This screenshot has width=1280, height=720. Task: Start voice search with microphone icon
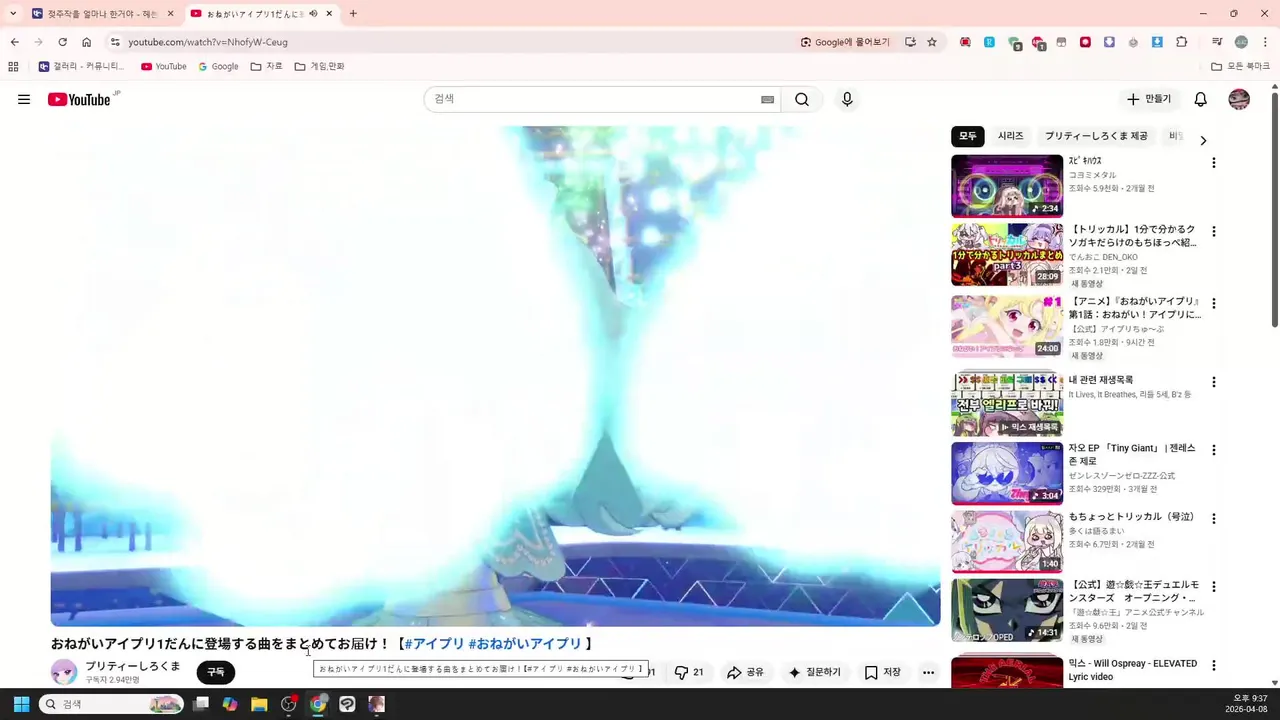847,99
